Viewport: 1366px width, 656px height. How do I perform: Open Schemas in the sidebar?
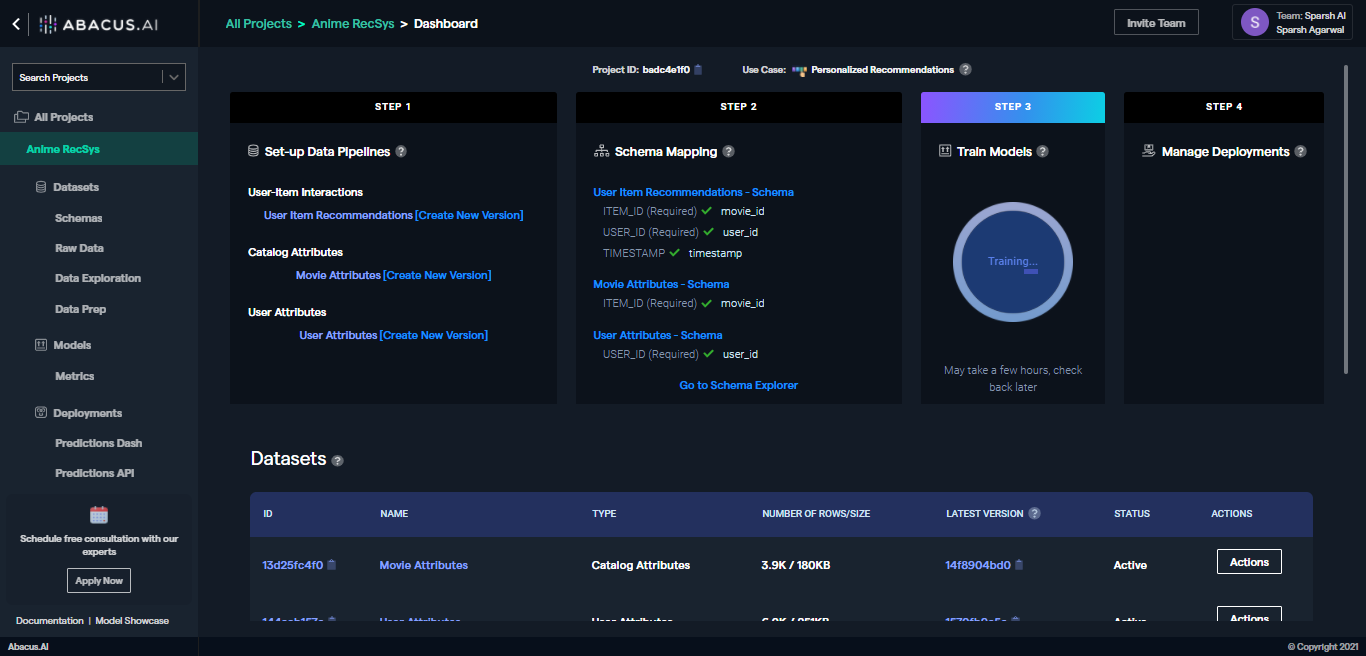79,218
